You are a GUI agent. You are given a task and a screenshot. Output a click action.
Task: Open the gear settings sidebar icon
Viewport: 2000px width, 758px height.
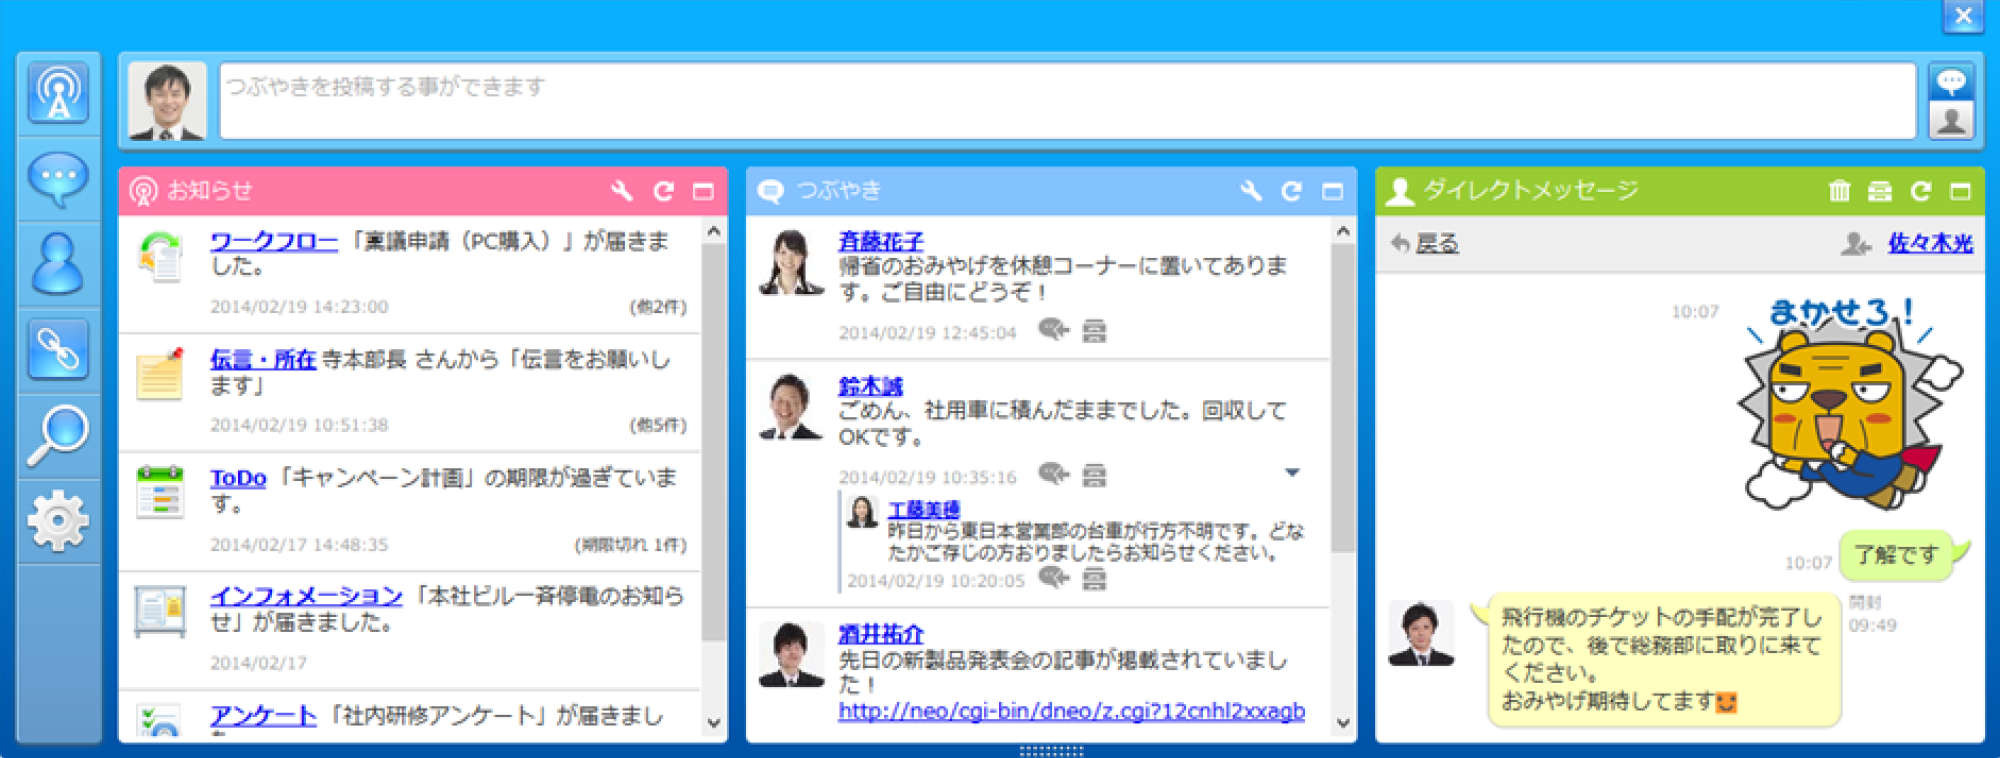click(x=58, y=520)
